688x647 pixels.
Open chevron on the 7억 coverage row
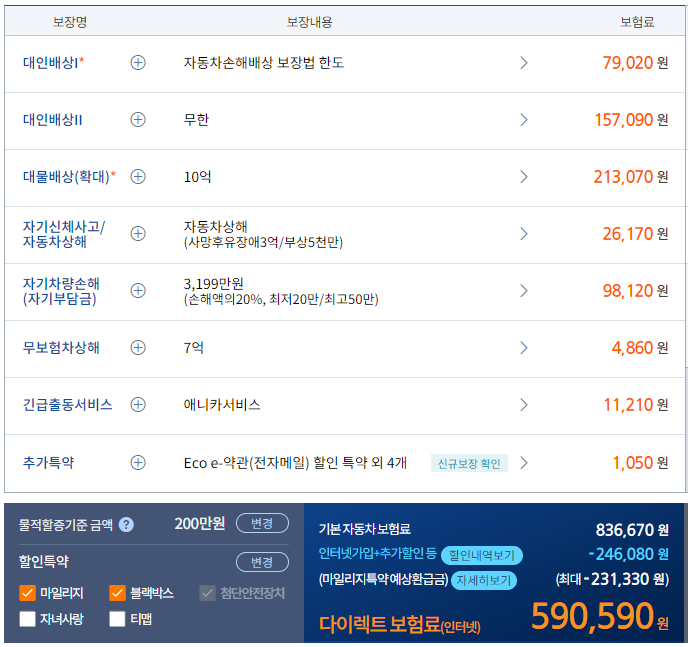[x=523, y=348]
